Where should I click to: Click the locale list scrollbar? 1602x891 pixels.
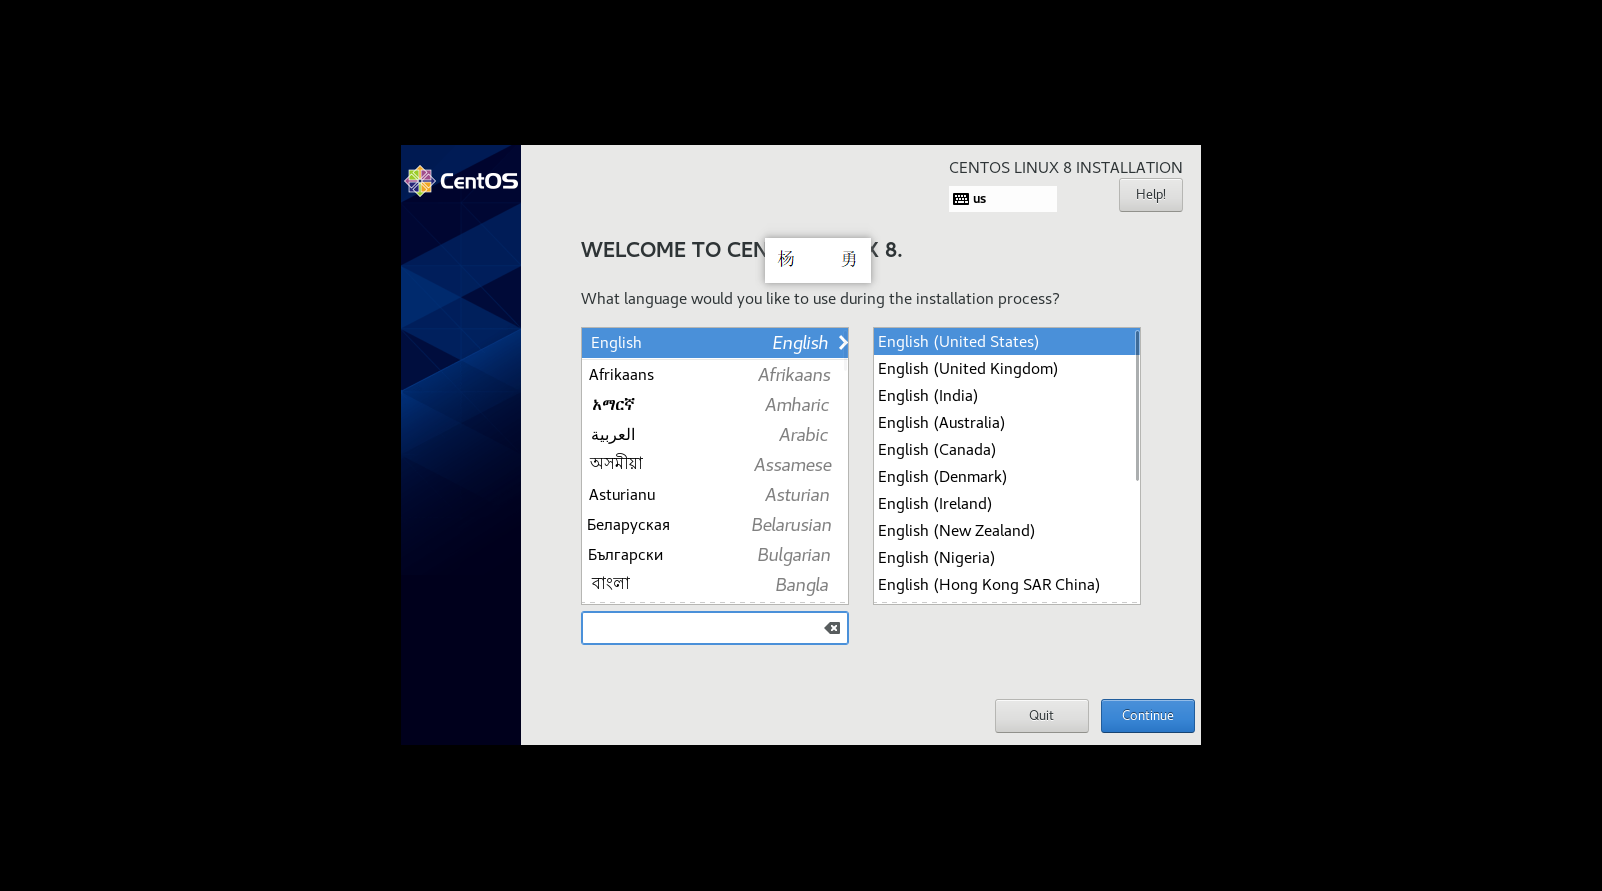[x=1137, y=405]
